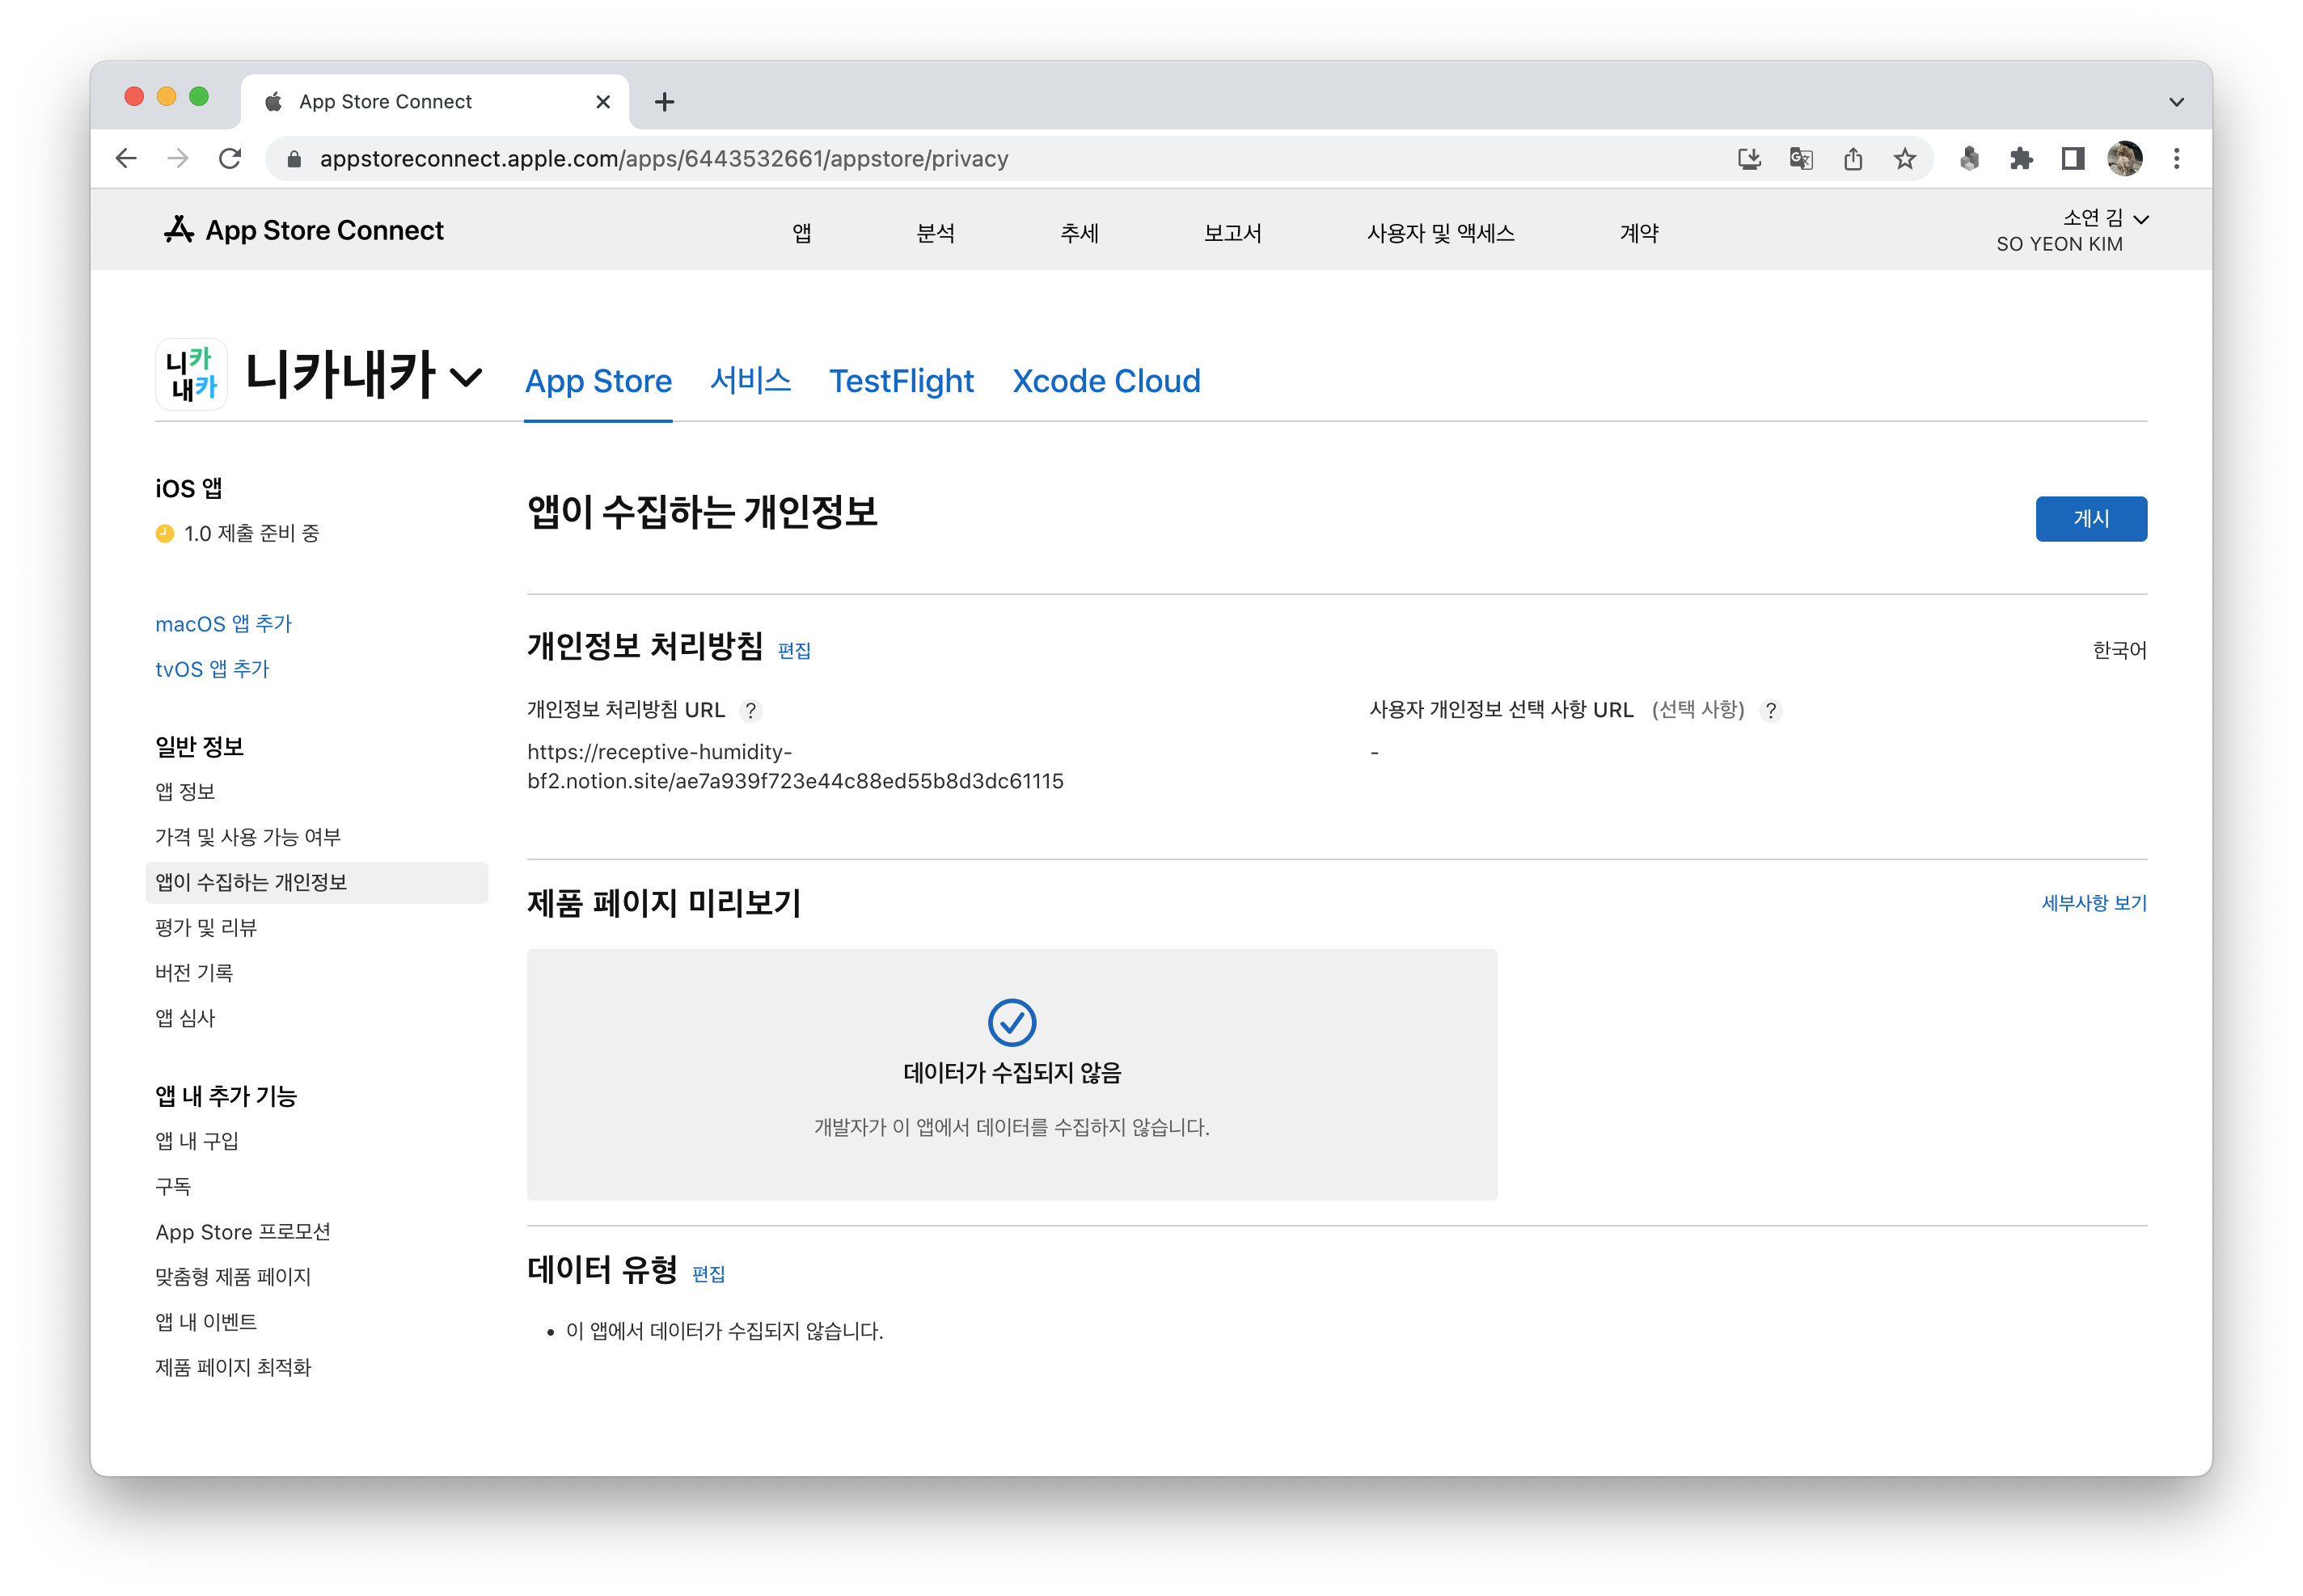Viewport: 2303px width, 1596px height.
Task: Select 앱이 수집하는 개인정보 in sidebar
Action: pyautogui.click(x=316, y=883)
